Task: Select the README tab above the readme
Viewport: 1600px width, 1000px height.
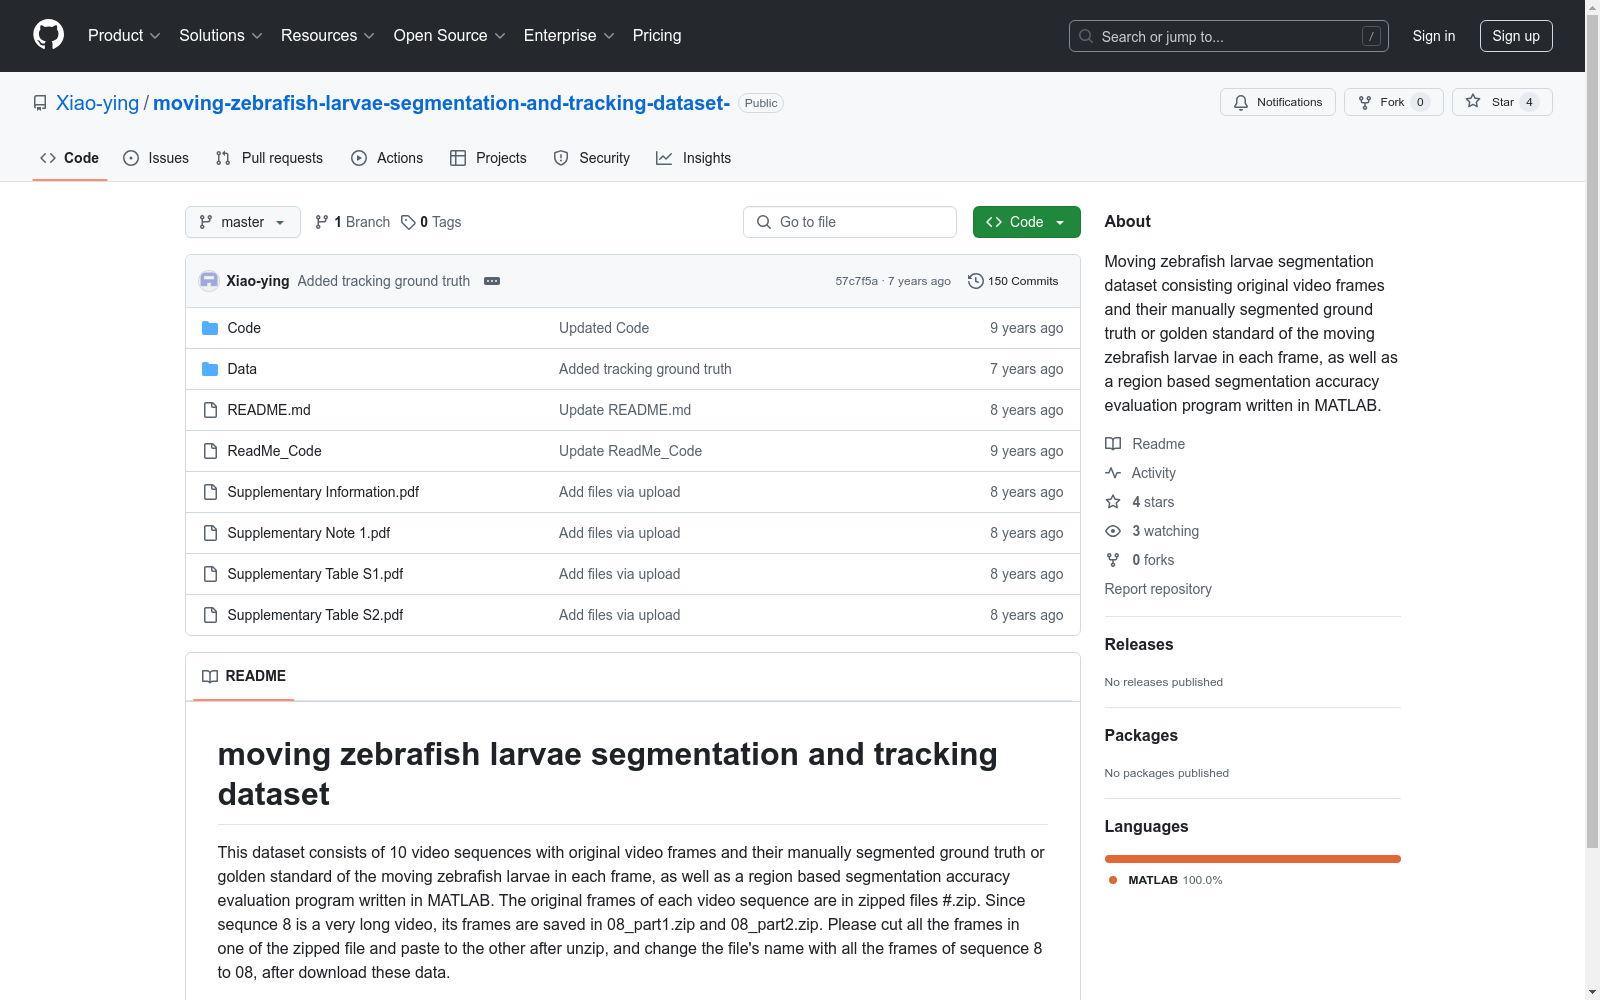Action: click(244, 677)
